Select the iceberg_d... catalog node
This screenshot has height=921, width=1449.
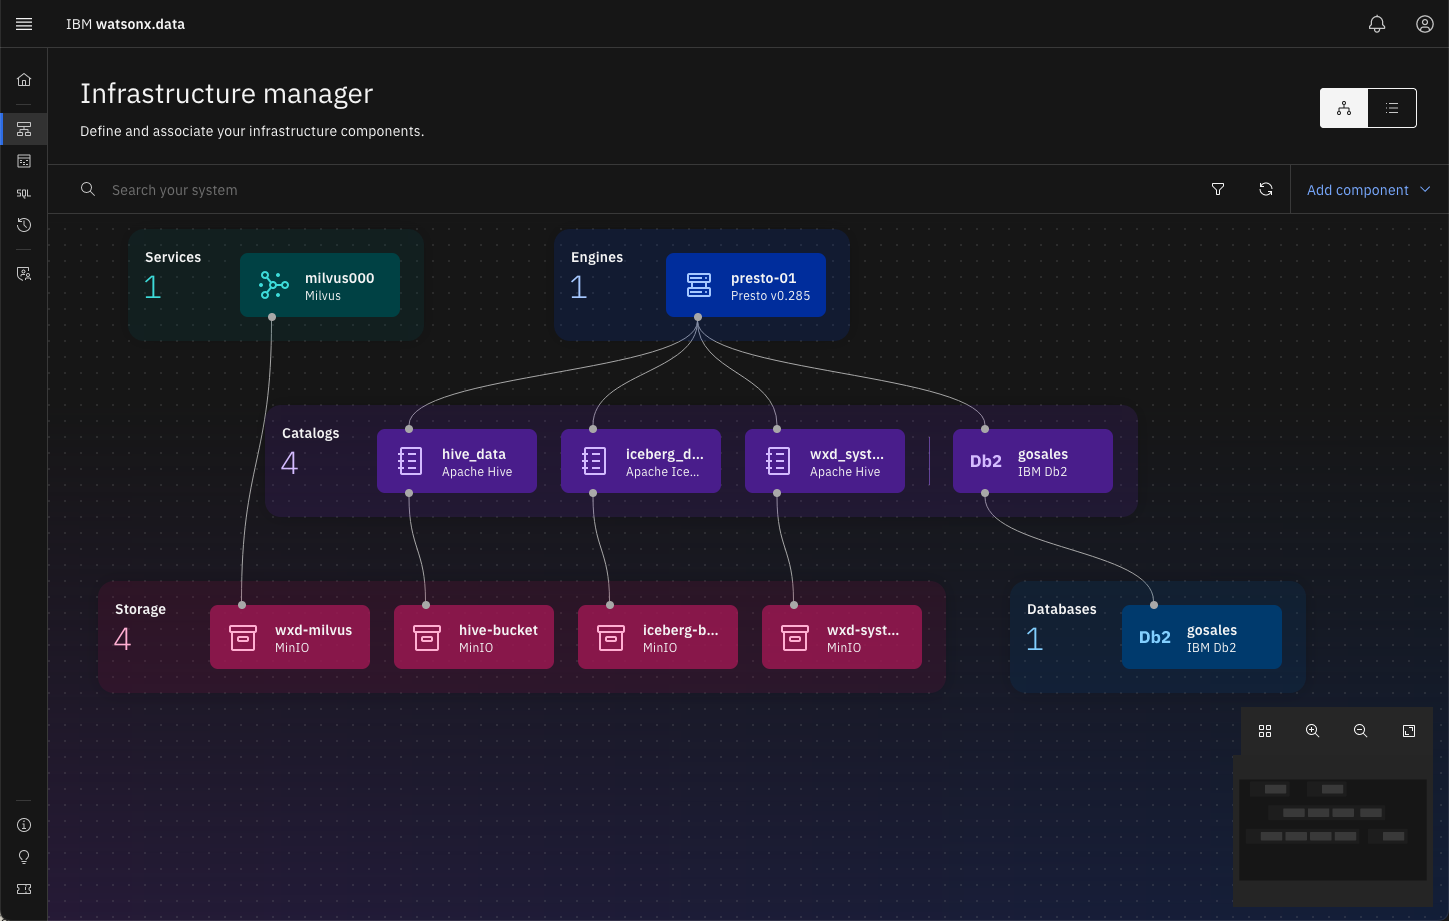(x=641, y=461)
